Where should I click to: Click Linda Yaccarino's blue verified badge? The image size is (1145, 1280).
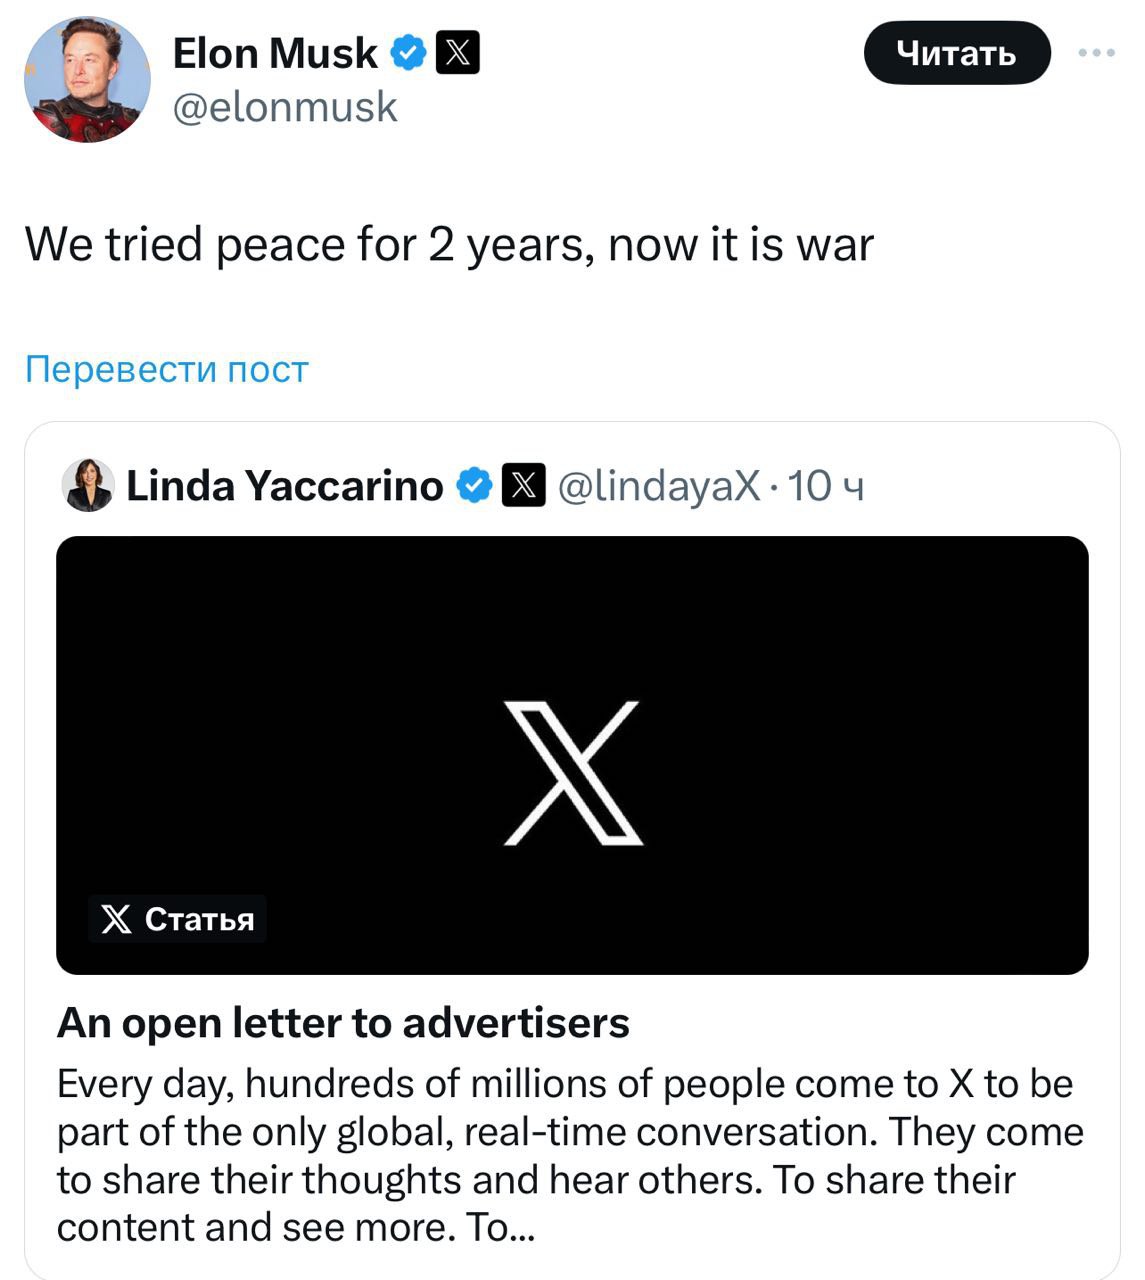click(474, 486)
